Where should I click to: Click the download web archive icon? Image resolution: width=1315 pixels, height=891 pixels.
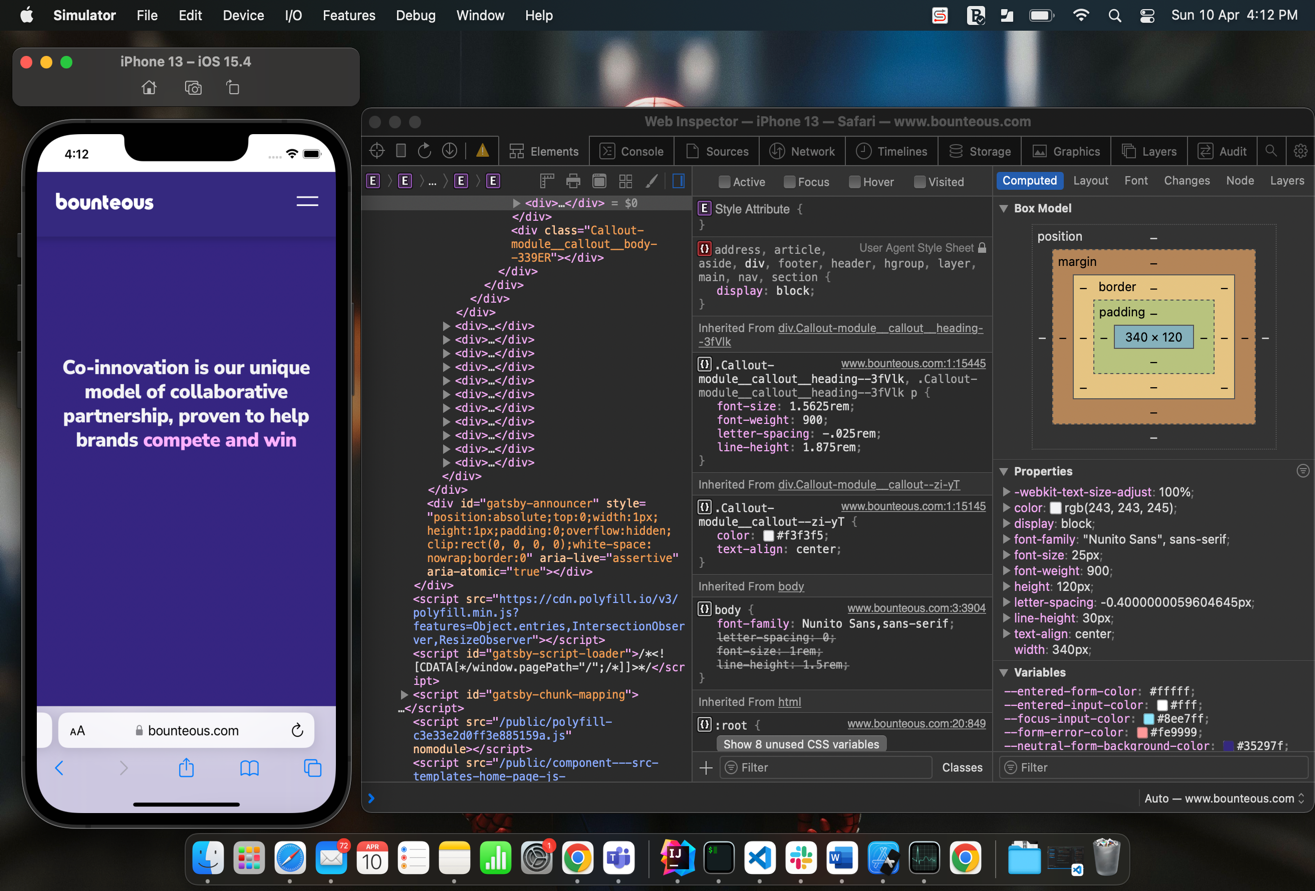pyautogui.click(x=450, y=151)
